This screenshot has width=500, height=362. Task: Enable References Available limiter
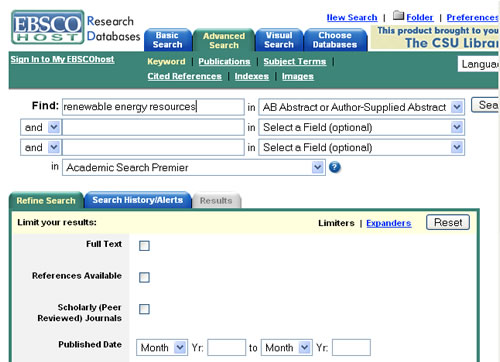coord(144,277)
